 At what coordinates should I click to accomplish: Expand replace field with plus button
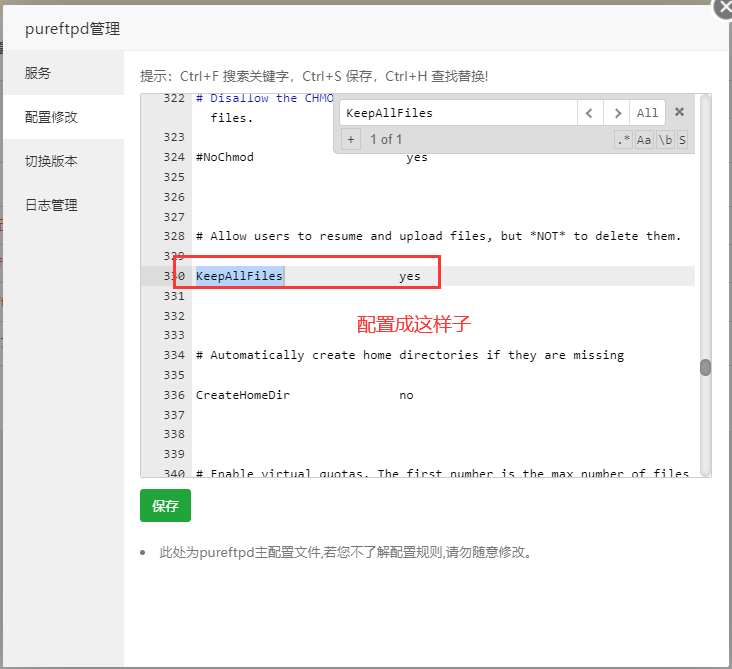point(351,140)
